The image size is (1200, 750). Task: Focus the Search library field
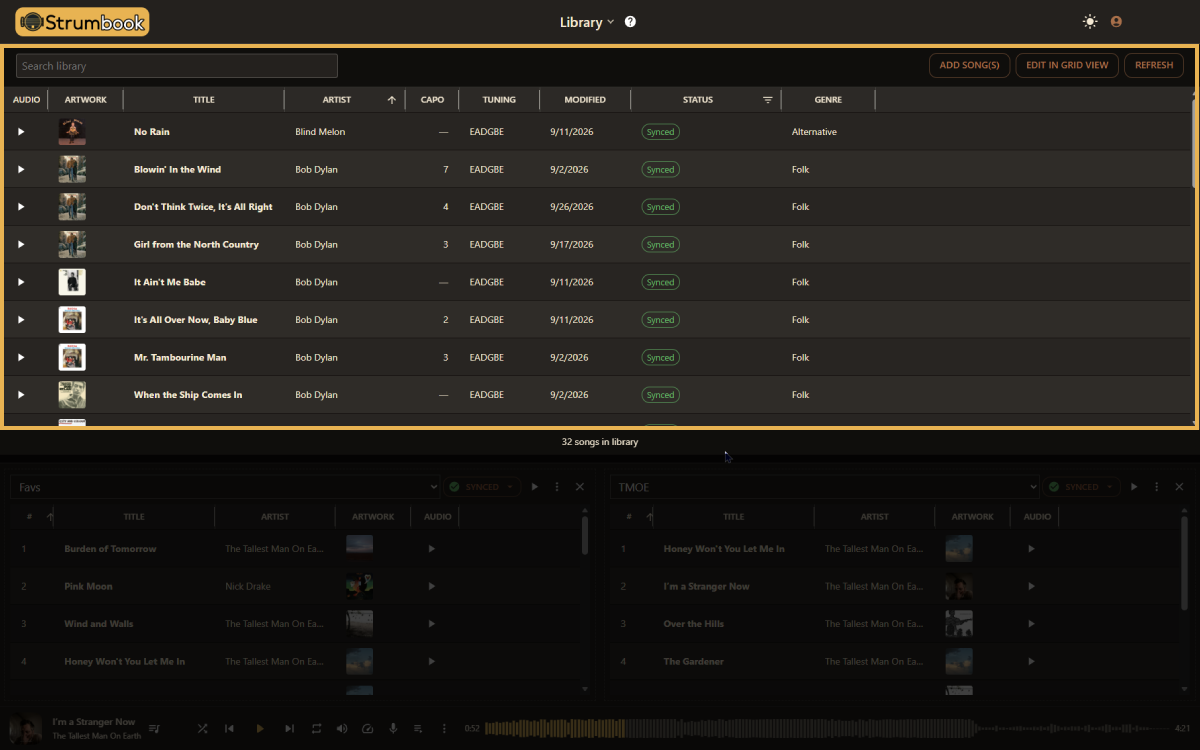pos(177,66)
